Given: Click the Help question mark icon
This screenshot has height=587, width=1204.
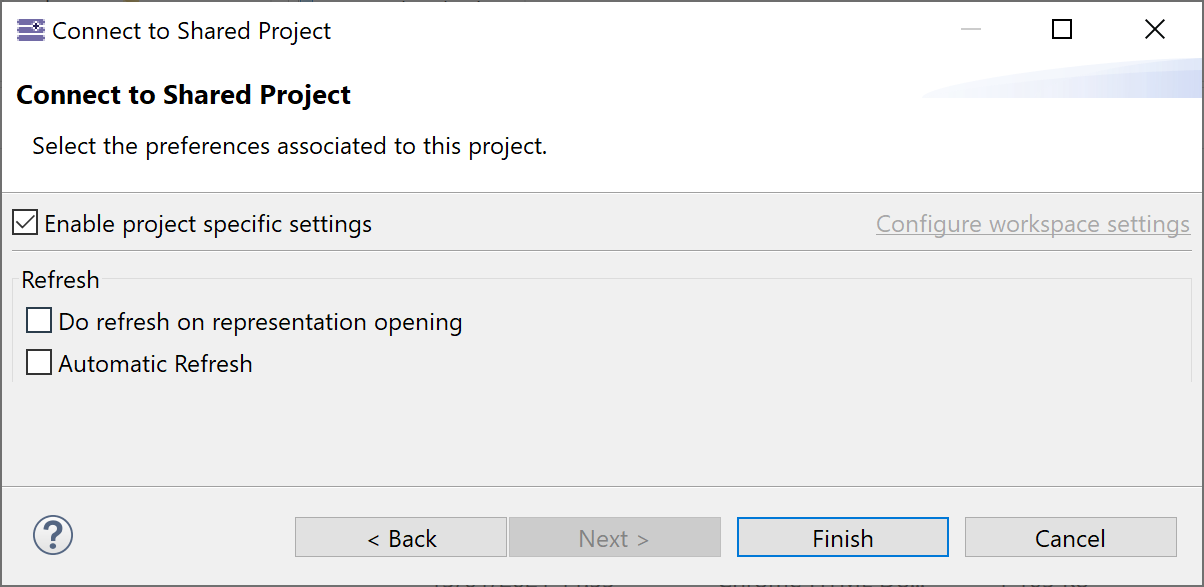Looking at the screenshot, I should tap(53, 535).
